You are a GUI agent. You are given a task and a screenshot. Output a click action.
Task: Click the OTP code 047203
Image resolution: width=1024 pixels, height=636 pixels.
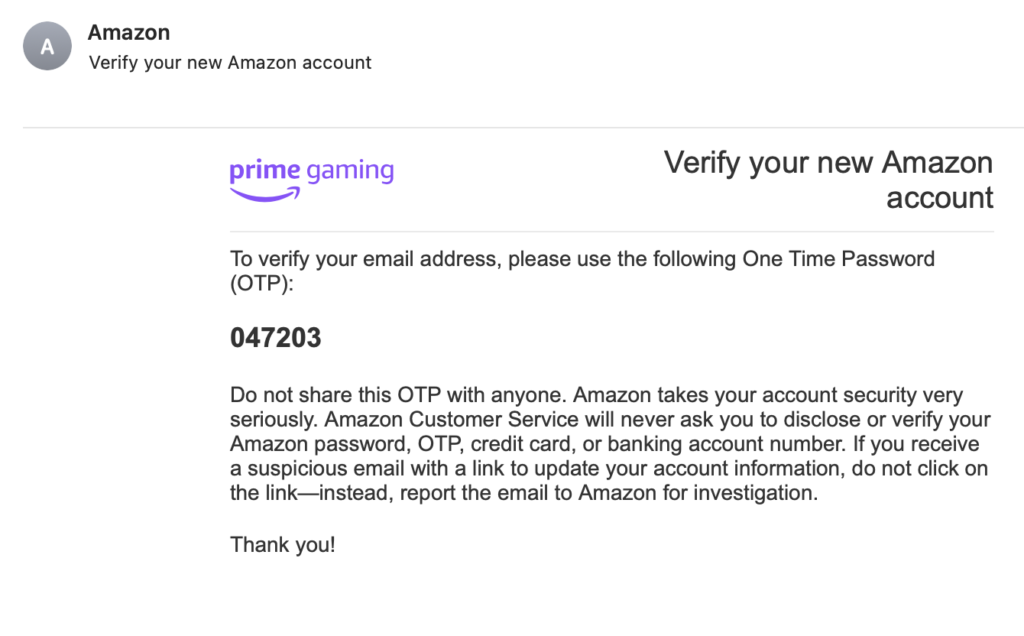pos(276,338)
